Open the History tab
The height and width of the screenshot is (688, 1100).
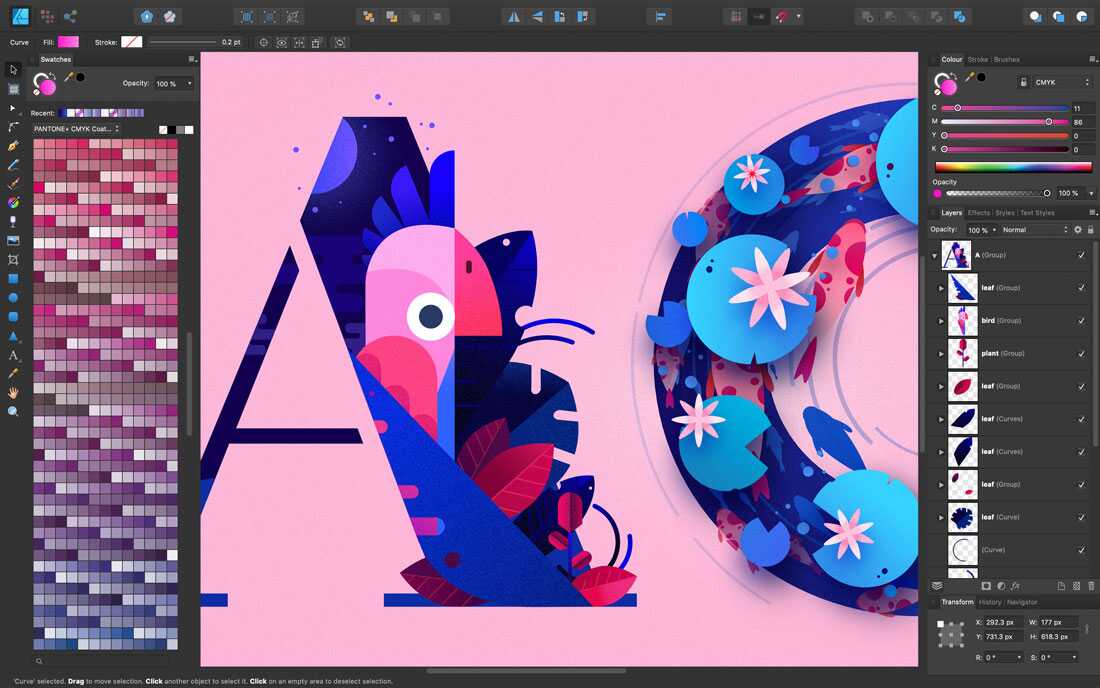tap(990, 602)
